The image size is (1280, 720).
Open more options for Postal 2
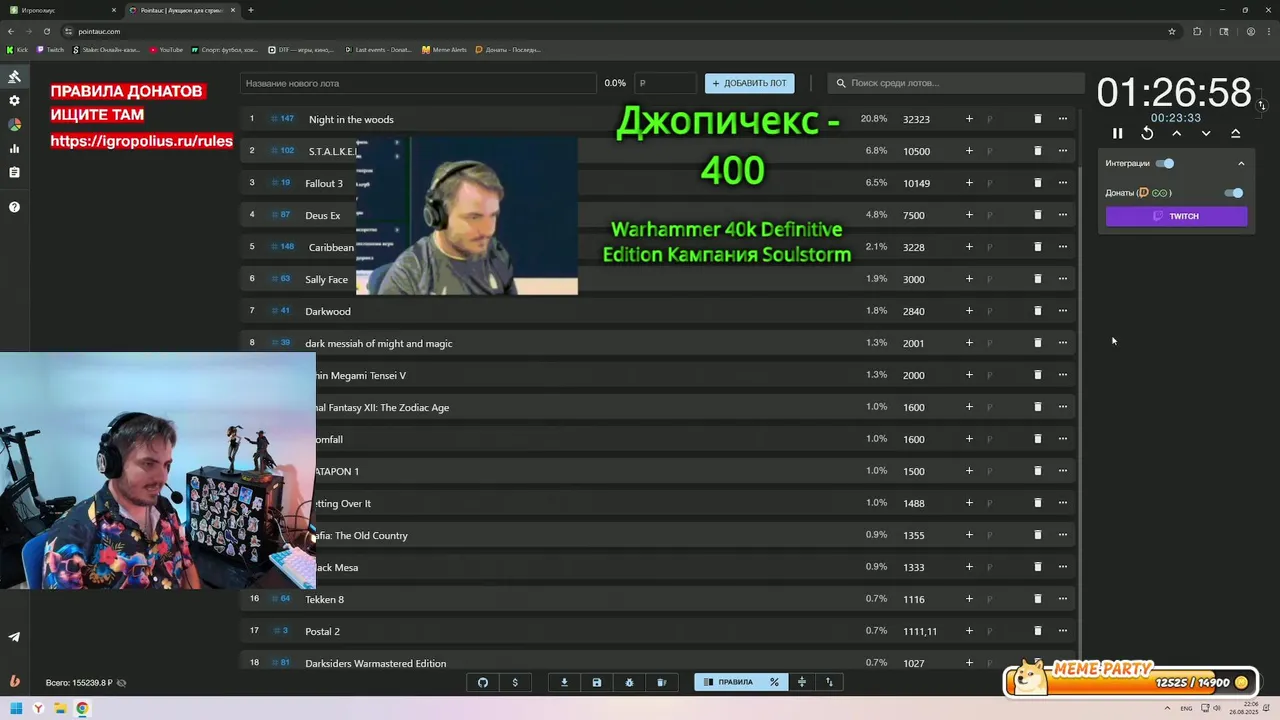point(1063,631)
